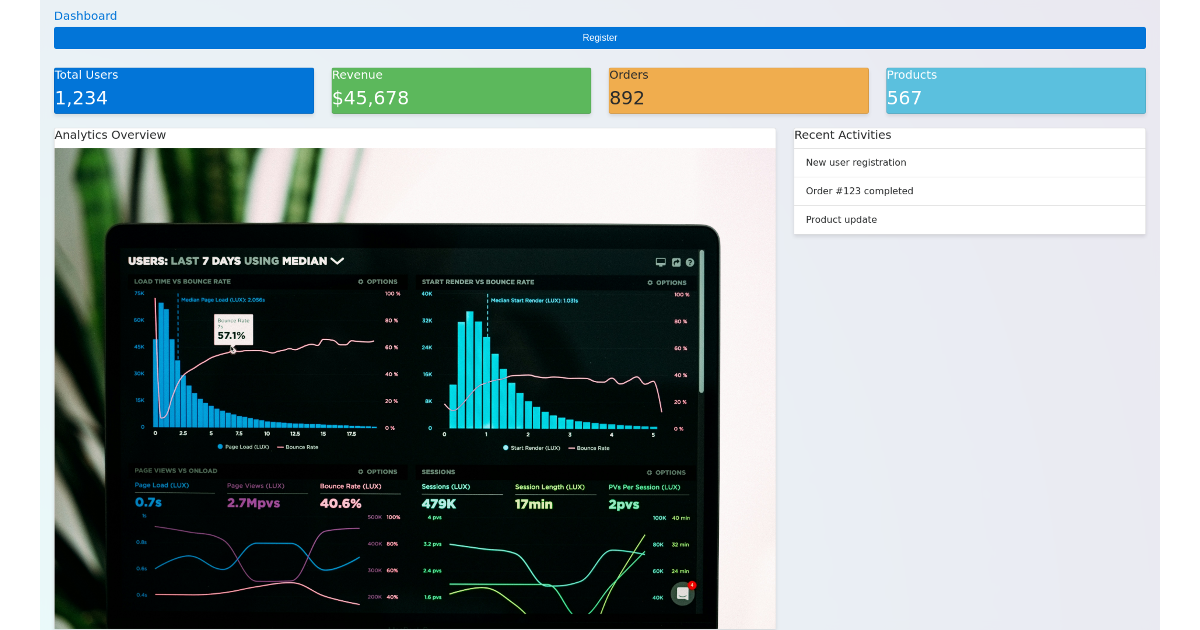Viewport: 1200px width, 630px height.
Task: Click the share/export arrow icon
Action: click(676, 262)
